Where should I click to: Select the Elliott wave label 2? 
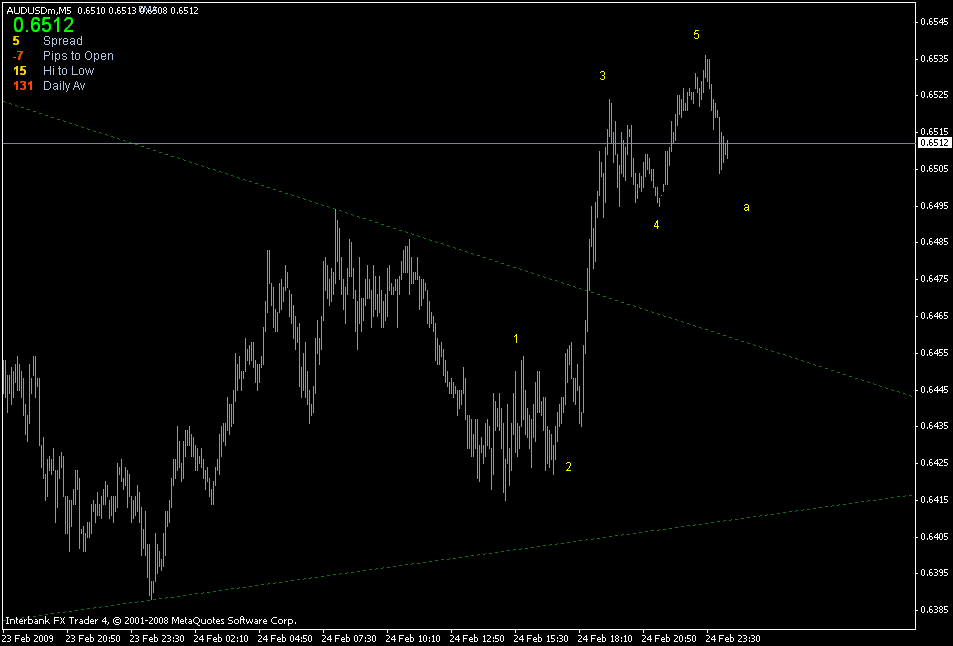click(568, 467)
